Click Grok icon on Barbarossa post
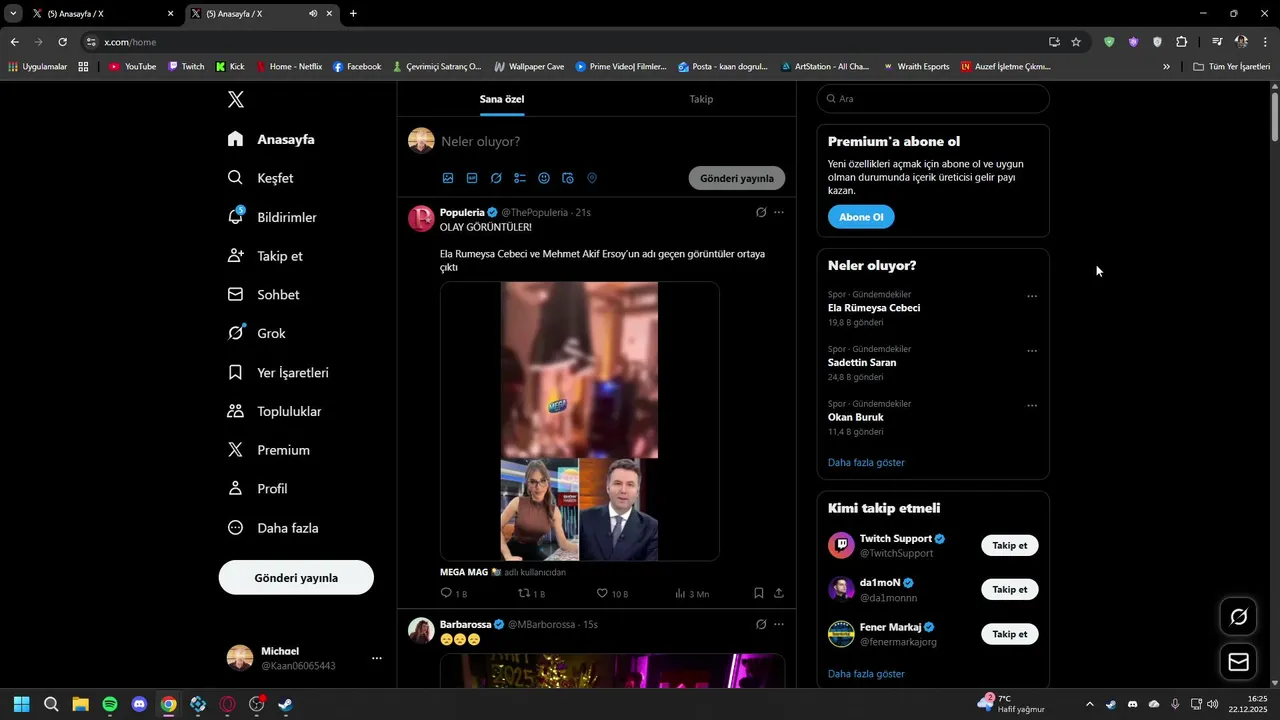 click(761, 624)
